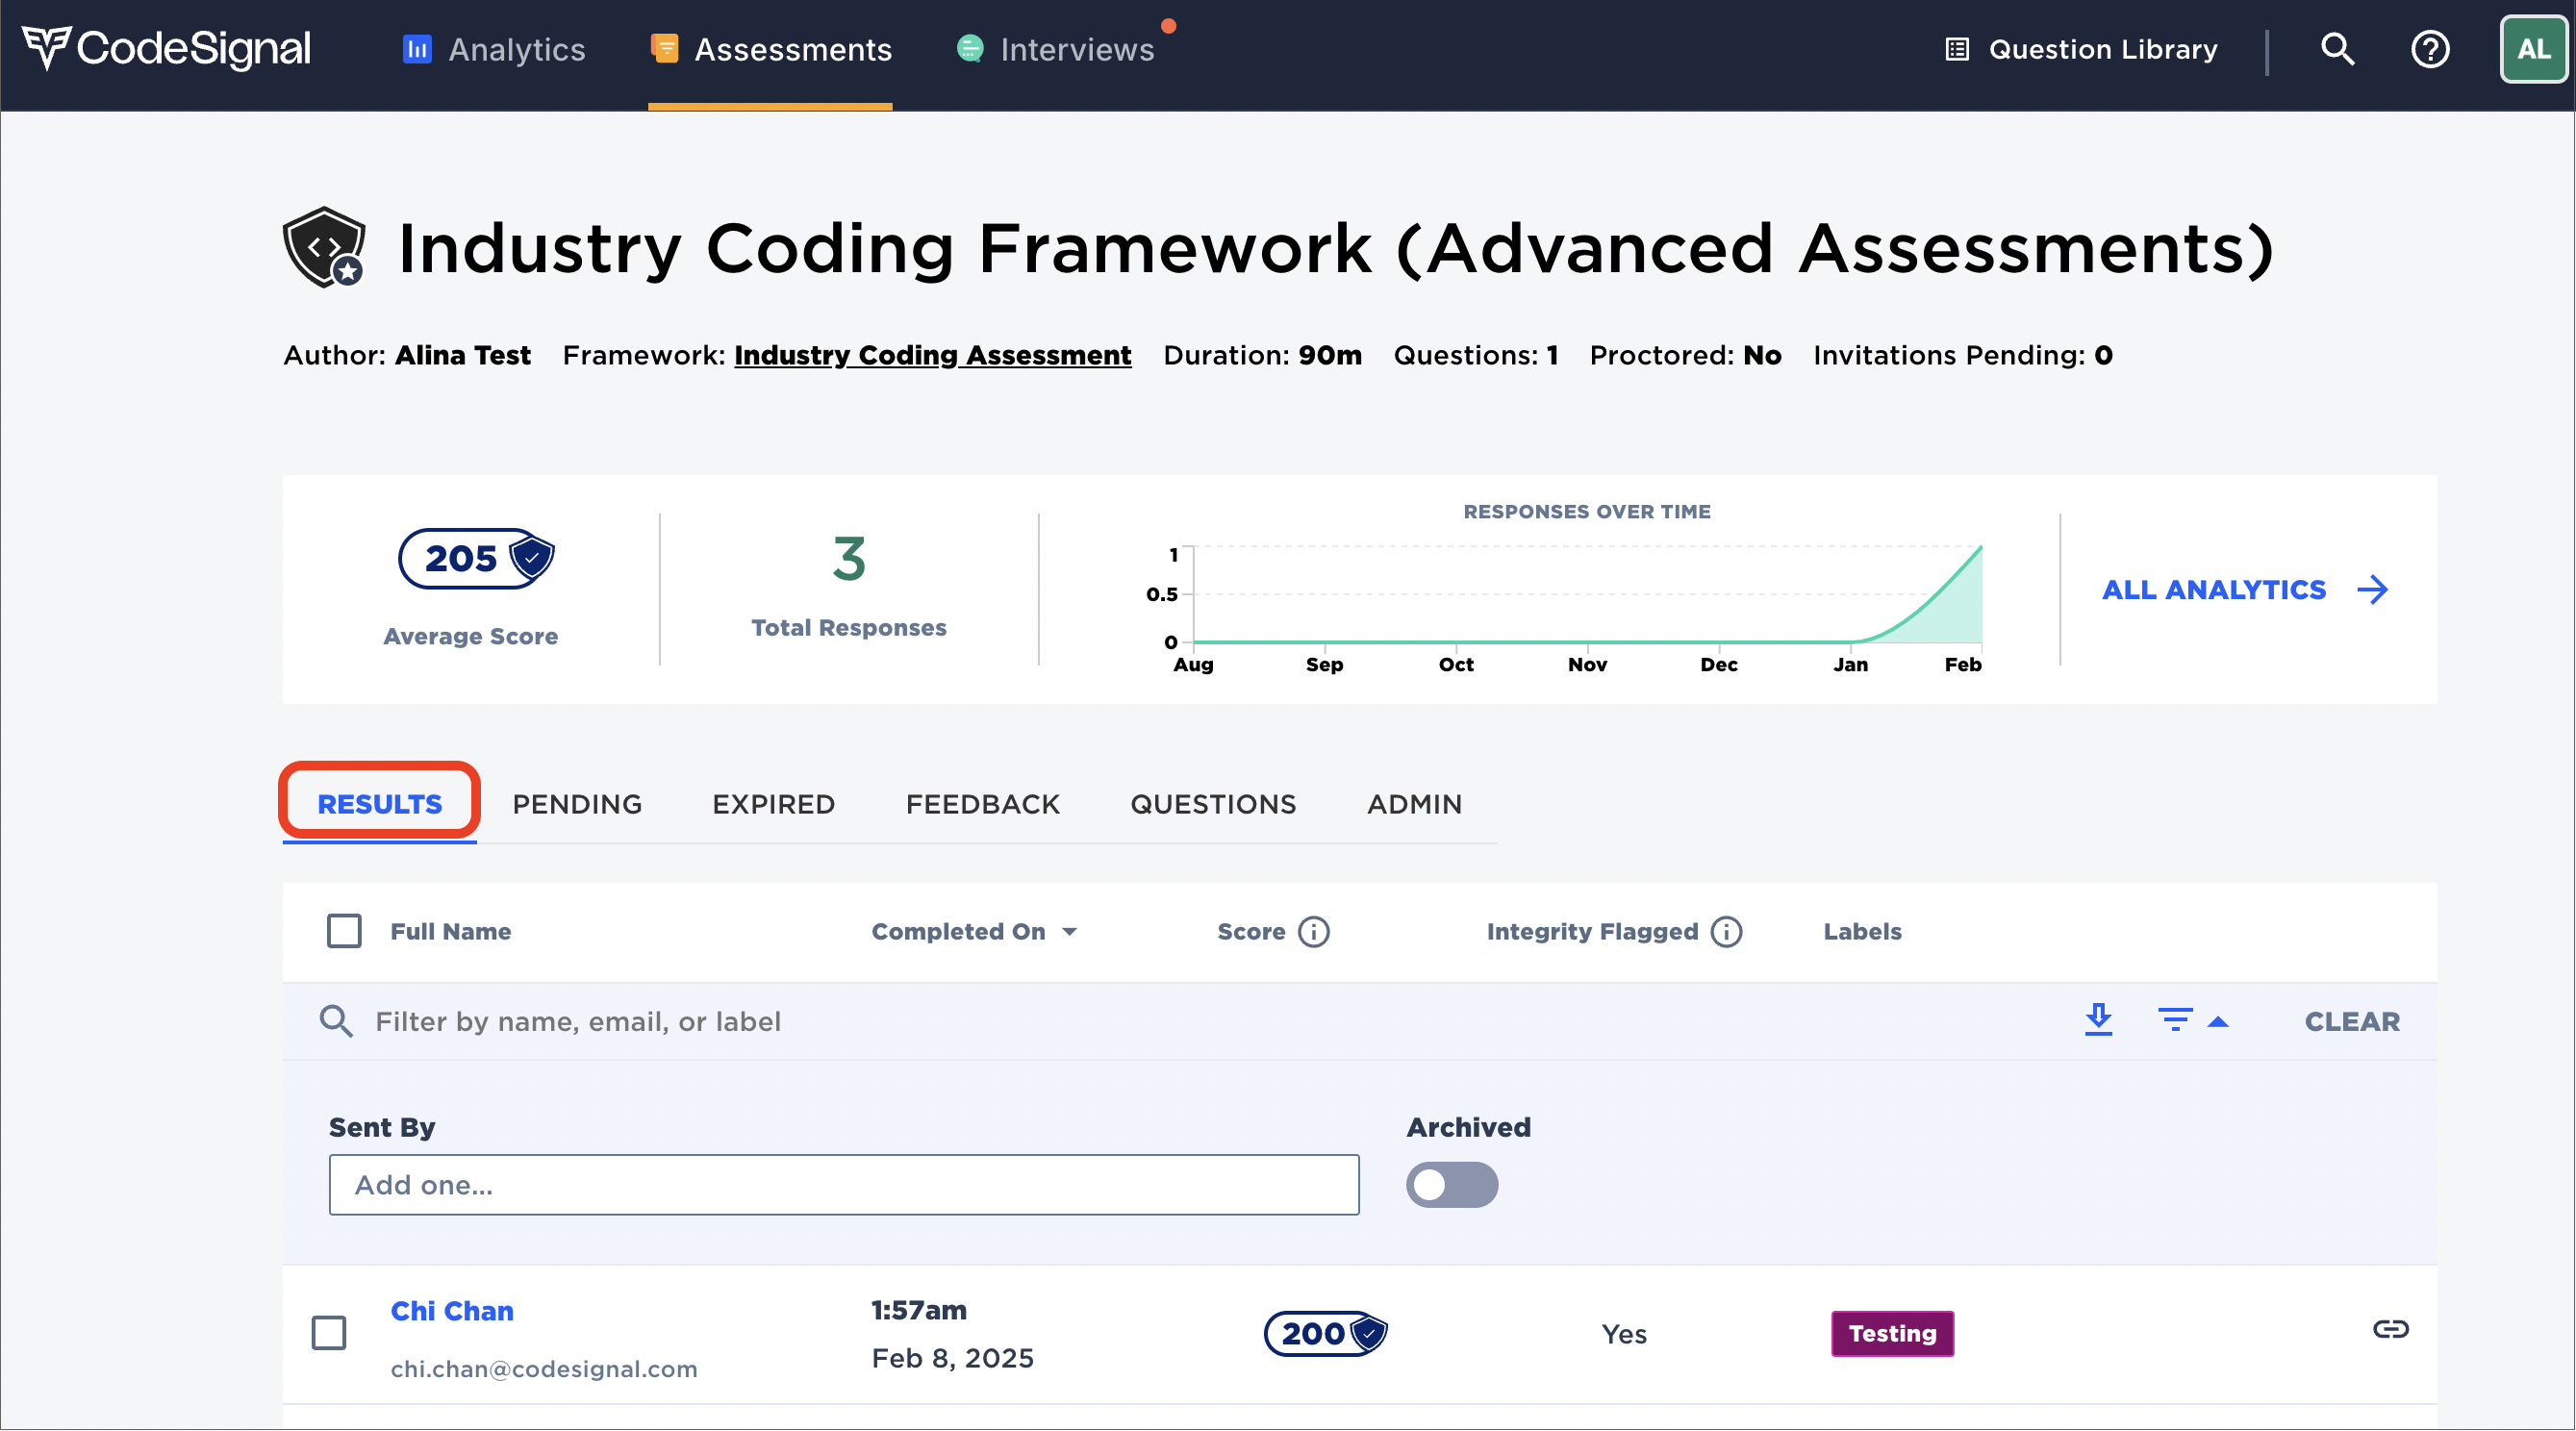Image resolution: width=2576 pixels, height=1431 pixels.
Task: Open the Industry Coding Assessment framework link
Action: pos(932,355)
